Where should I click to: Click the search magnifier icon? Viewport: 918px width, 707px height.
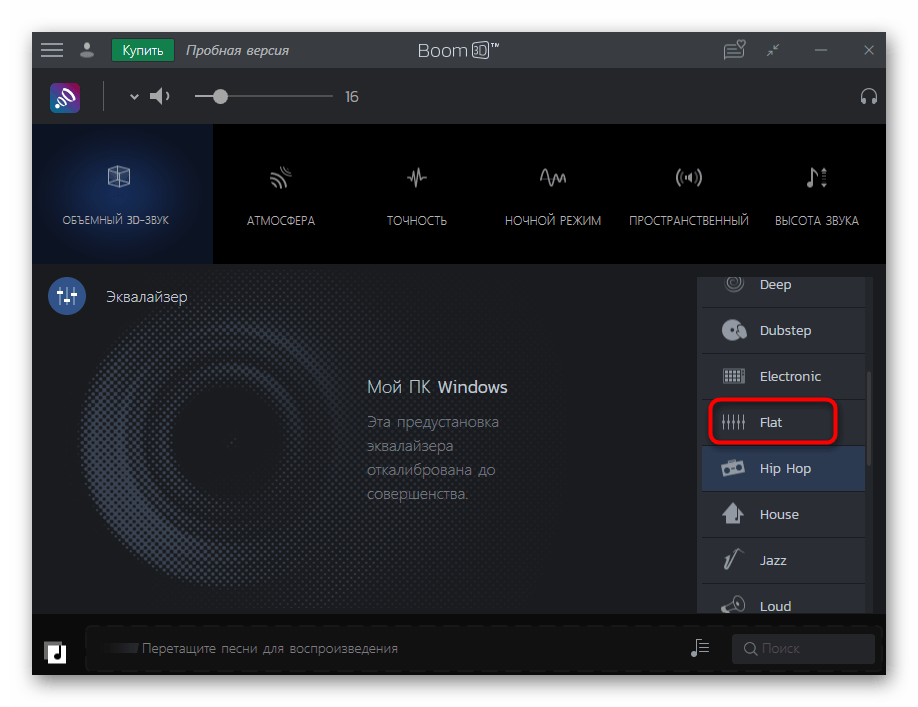[750, 648]
